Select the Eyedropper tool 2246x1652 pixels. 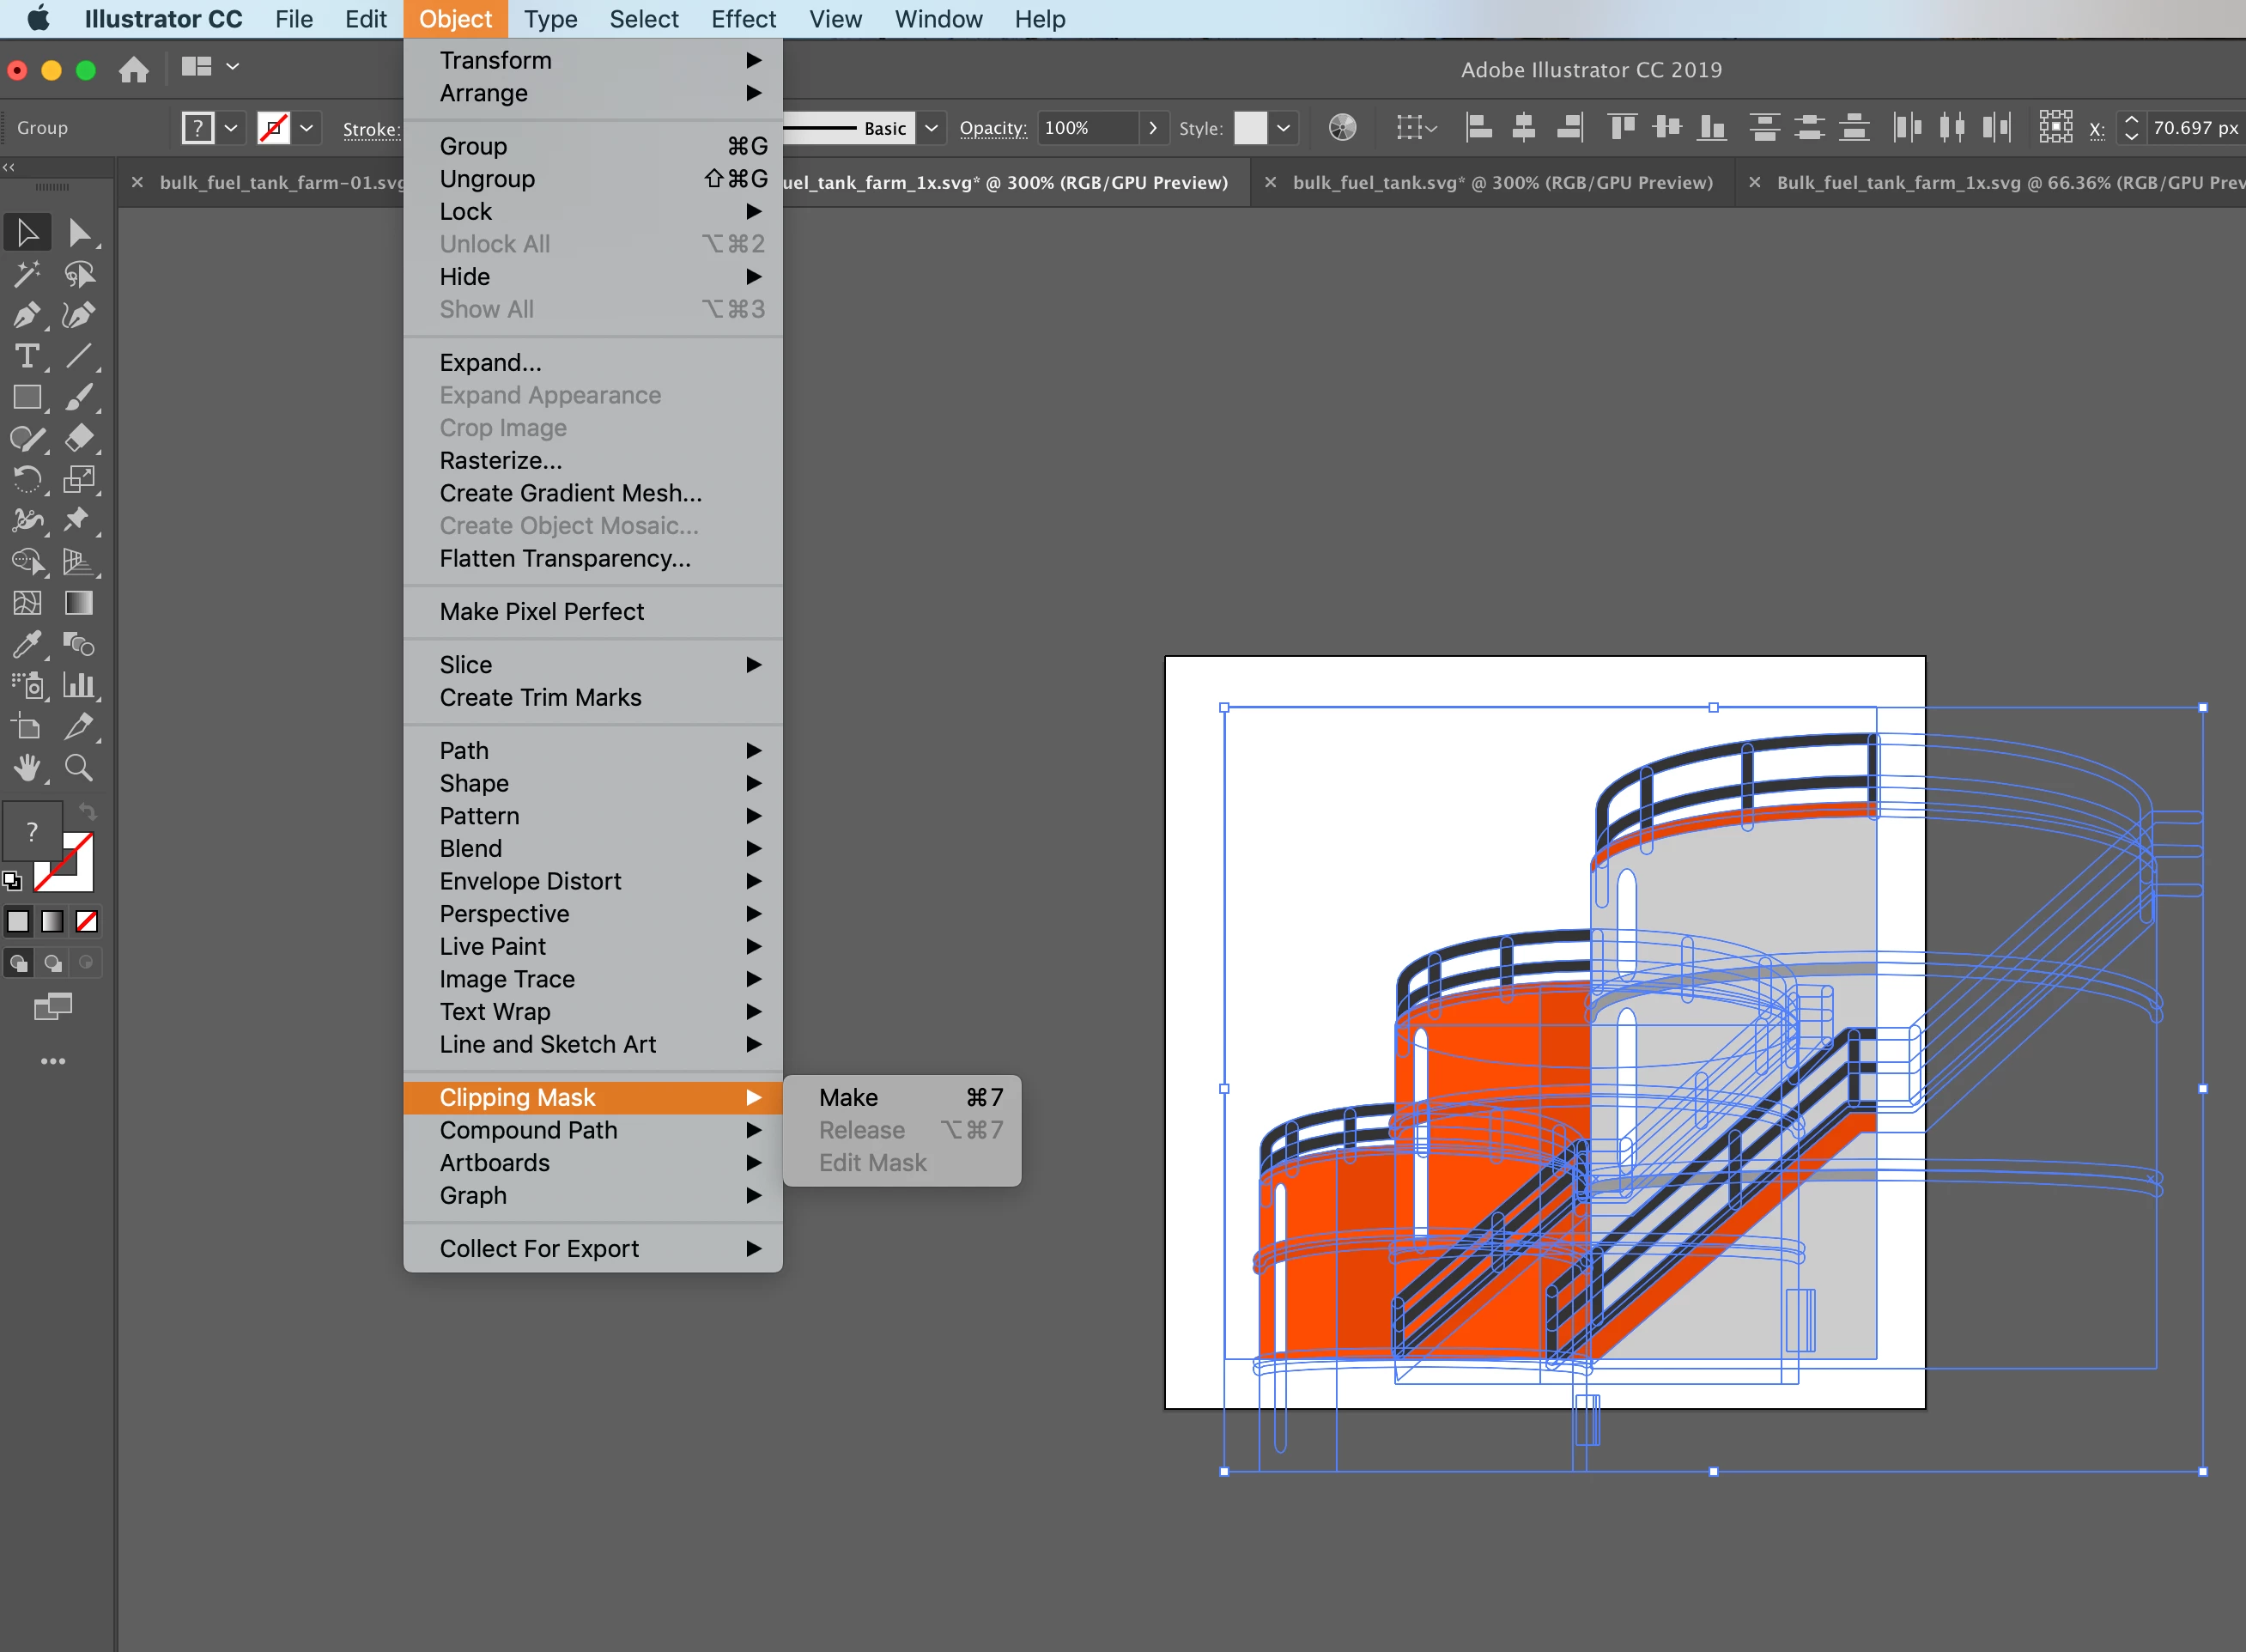tap(27, 644)
